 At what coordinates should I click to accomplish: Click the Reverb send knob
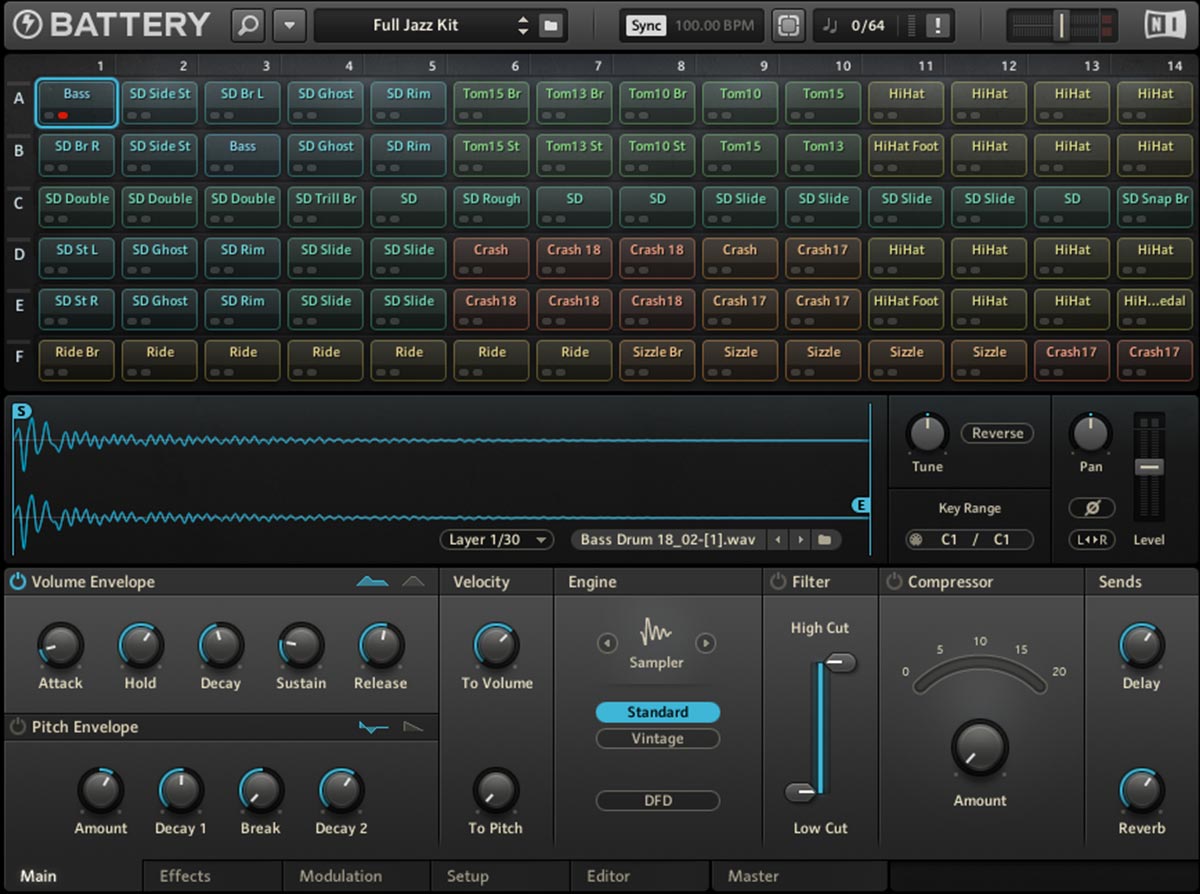coord(1141,791)
